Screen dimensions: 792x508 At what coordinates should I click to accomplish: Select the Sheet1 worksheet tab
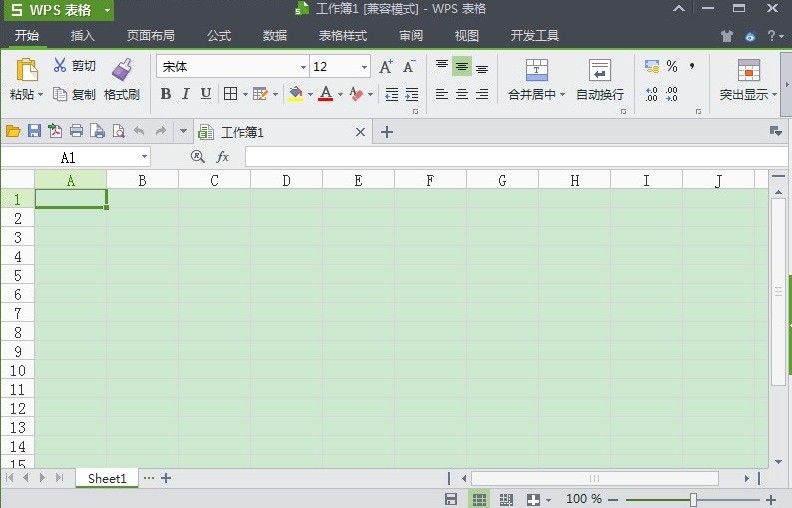[x=107, y=479]
